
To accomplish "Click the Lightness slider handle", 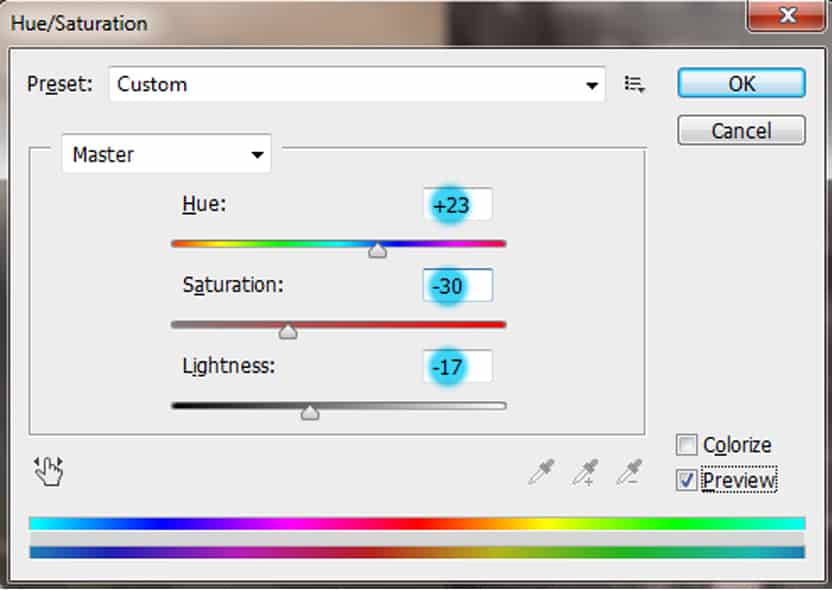I will [x=310, y=412].
